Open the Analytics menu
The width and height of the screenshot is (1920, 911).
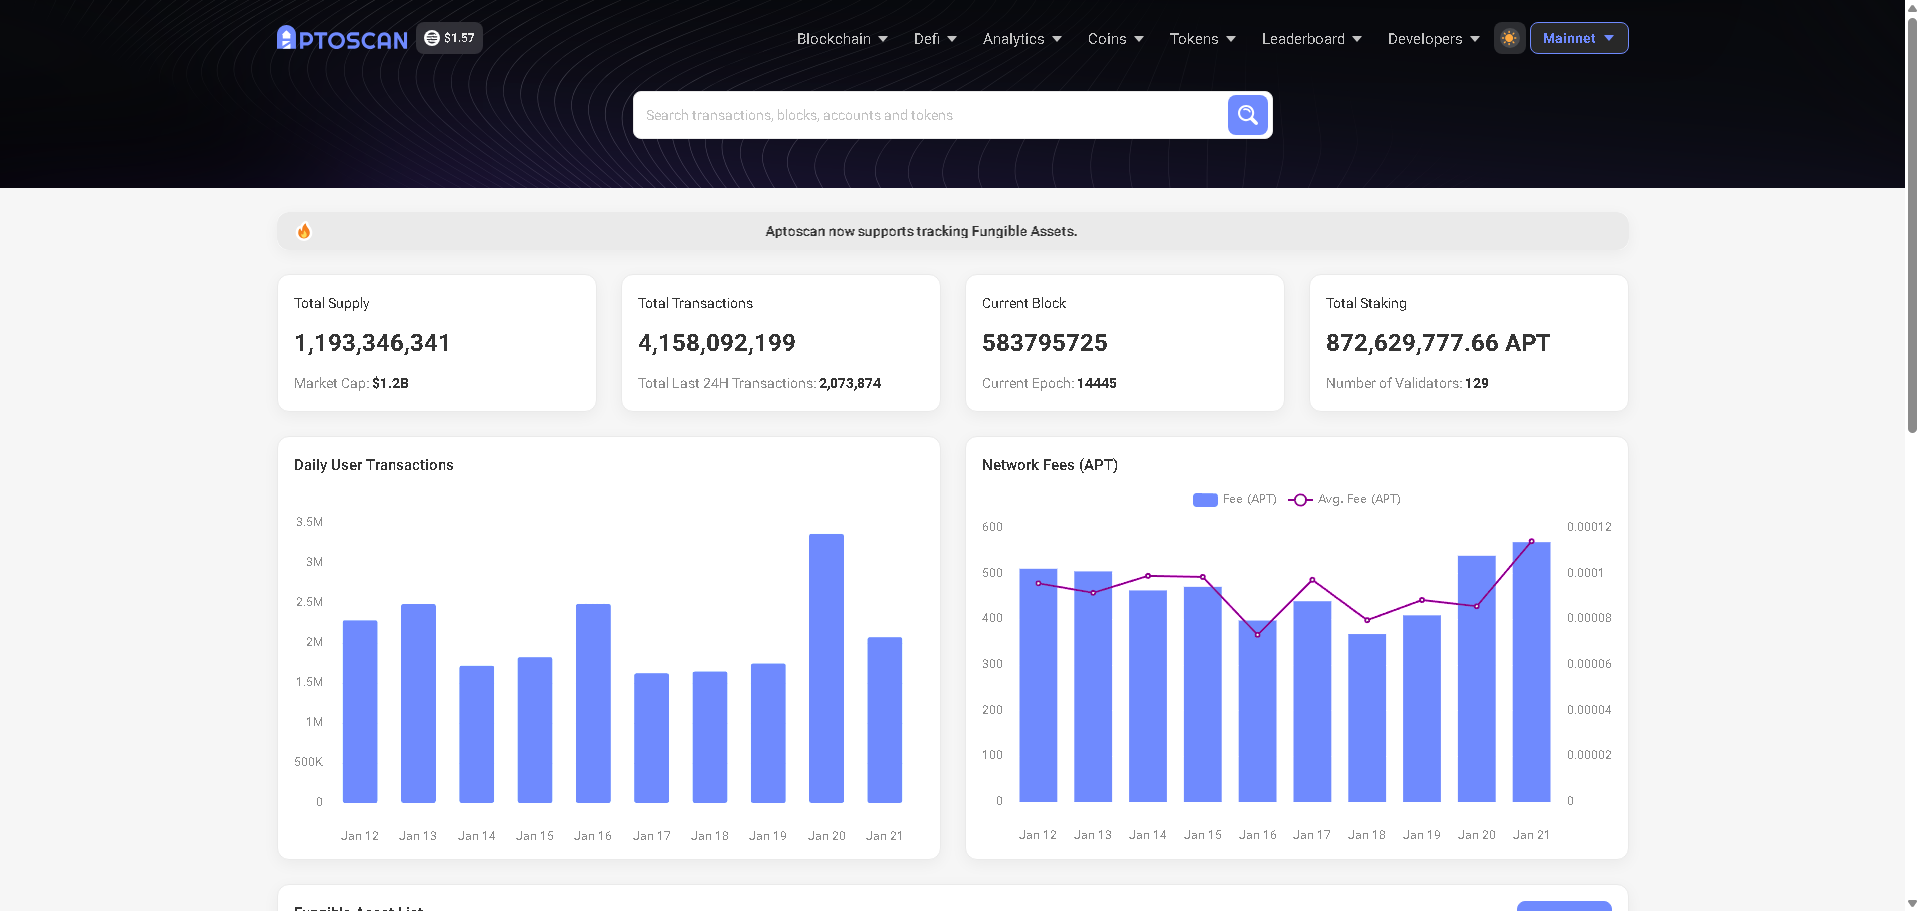coord(1021,39)
